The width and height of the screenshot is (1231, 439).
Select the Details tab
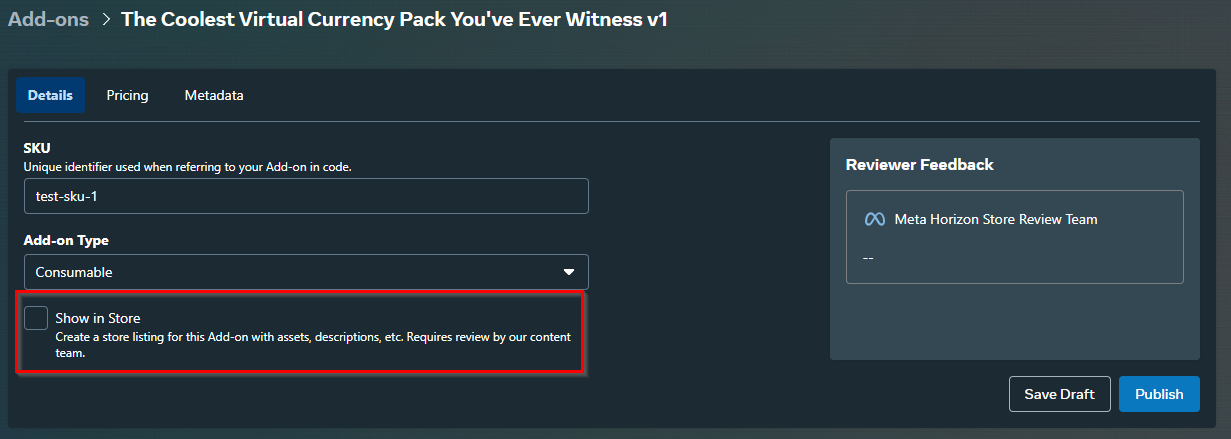point(50,95)
